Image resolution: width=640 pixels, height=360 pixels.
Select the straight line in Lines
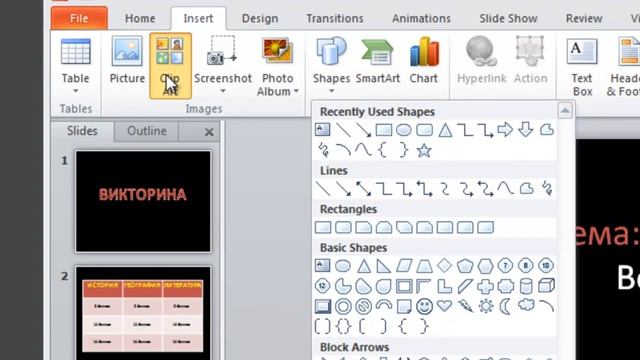(323, 189)
